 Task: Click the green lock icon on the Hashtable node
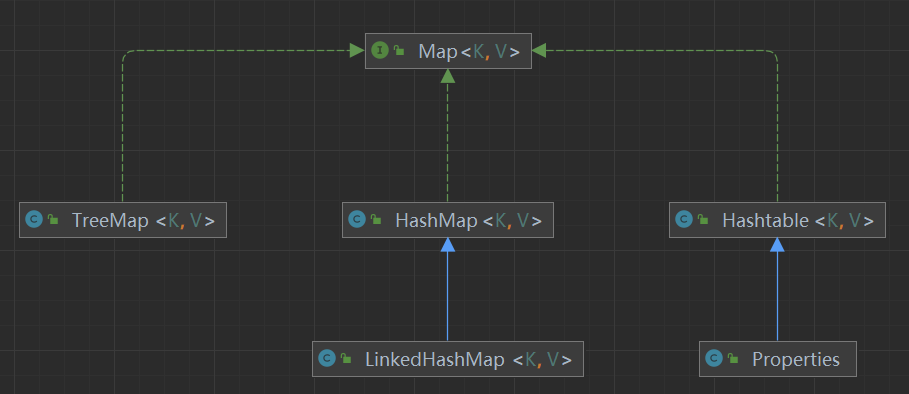tap(703, 220)
